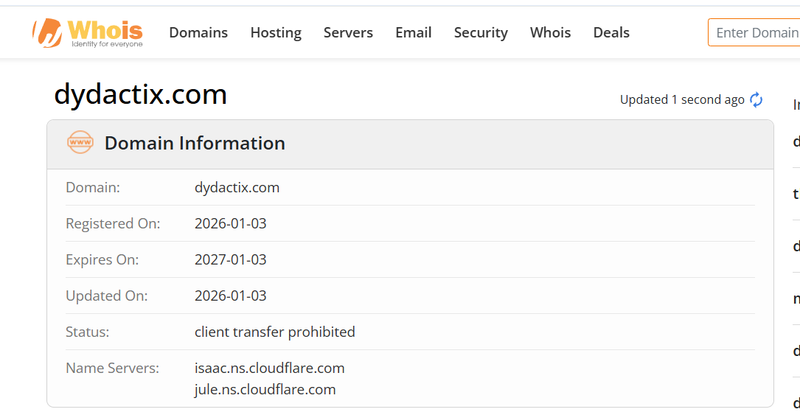
Task: Select name server isaac.ns.cloudflare.com
Action: [269, 368]
